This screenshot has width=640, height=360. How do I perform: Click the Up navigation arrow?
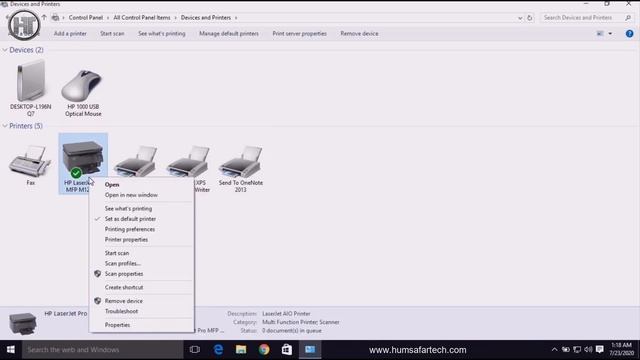pyautogui.click(x=44, y=18)
